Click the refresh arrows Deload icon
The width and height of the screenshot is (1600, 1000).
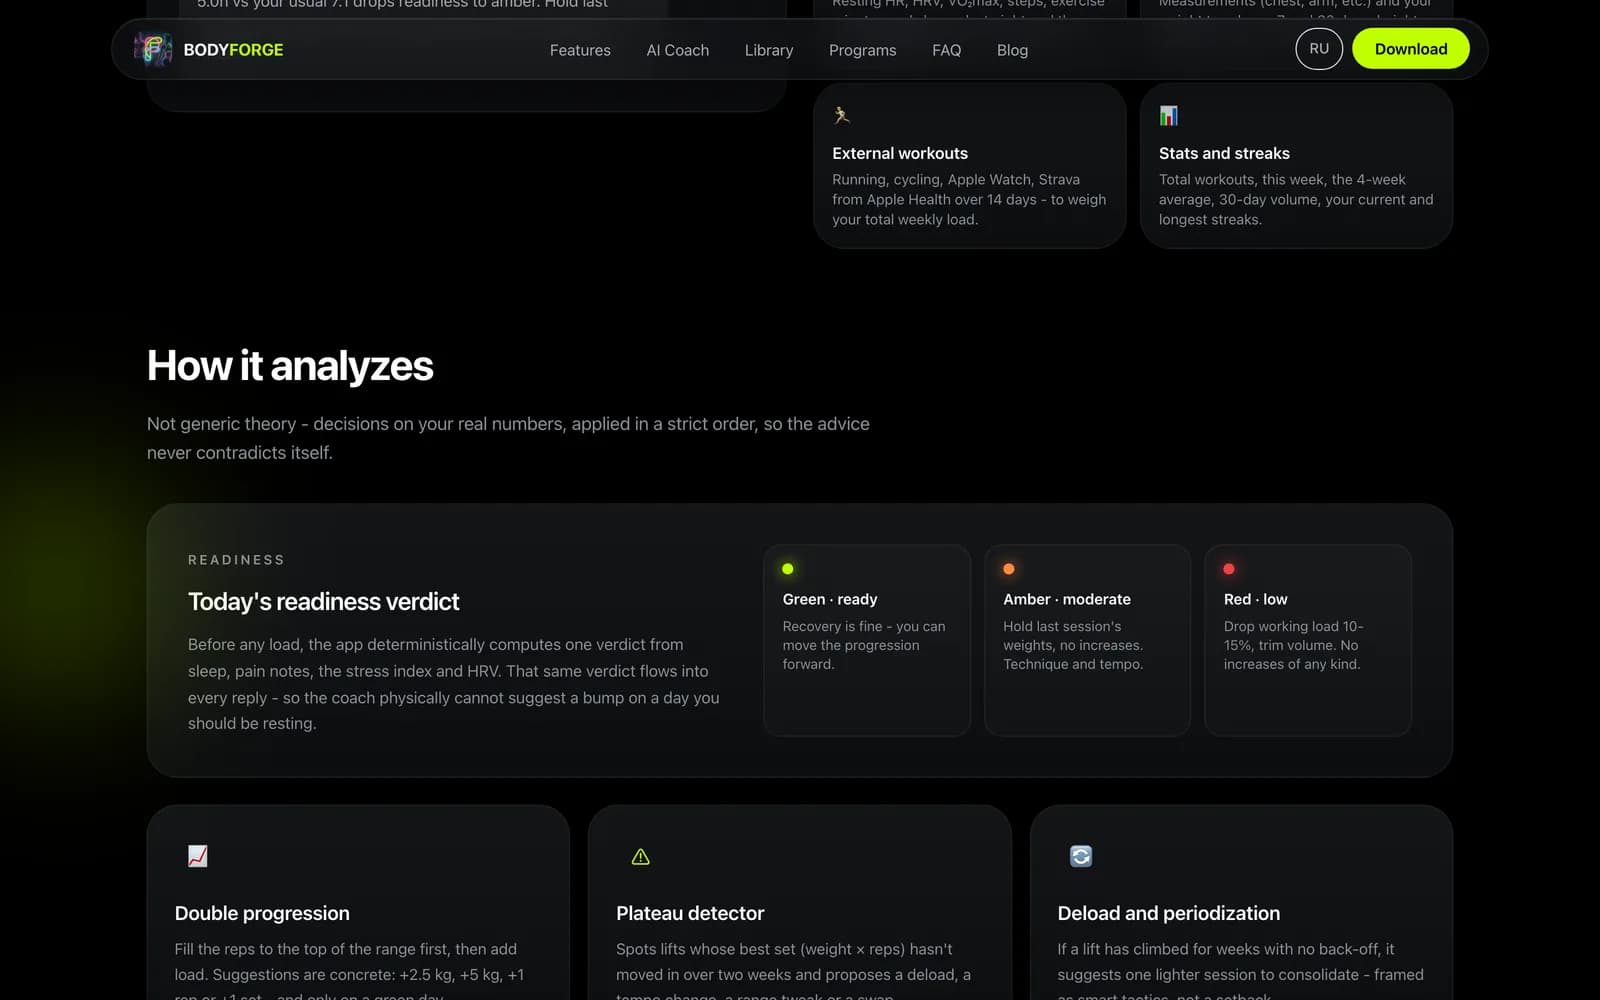point(1081,856)
